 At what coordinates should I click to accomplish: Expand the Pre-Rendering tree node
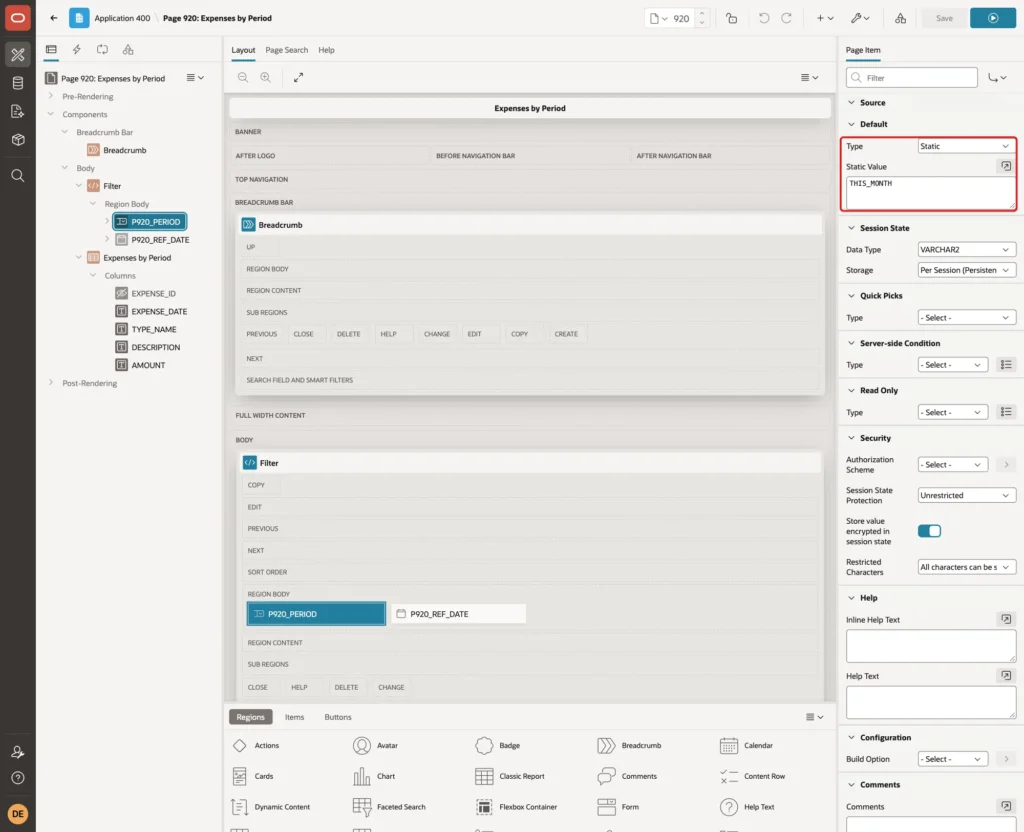tap(51, 96)
